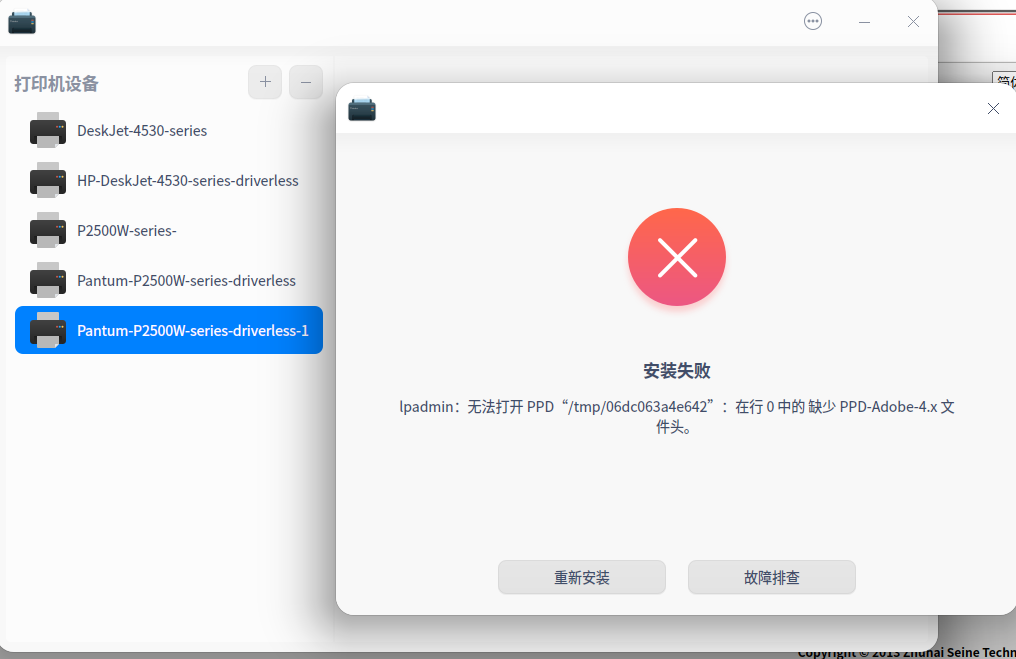Click the printer icon beside HP-DeskJet-4530-series-driverless
Viewport: 1016px width, 659px height.
tap(48, 180)
